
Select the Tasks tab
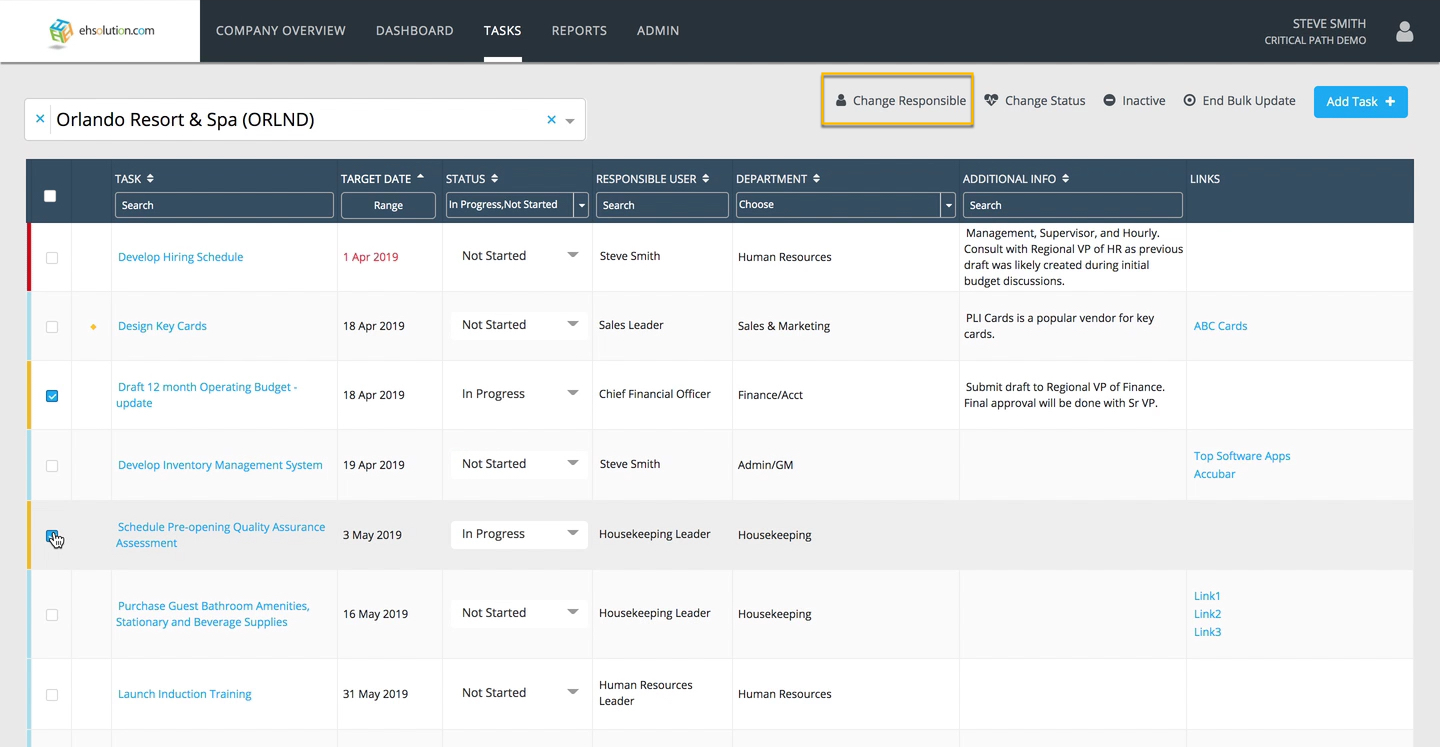pyautogui.click(x=502, y=31)
